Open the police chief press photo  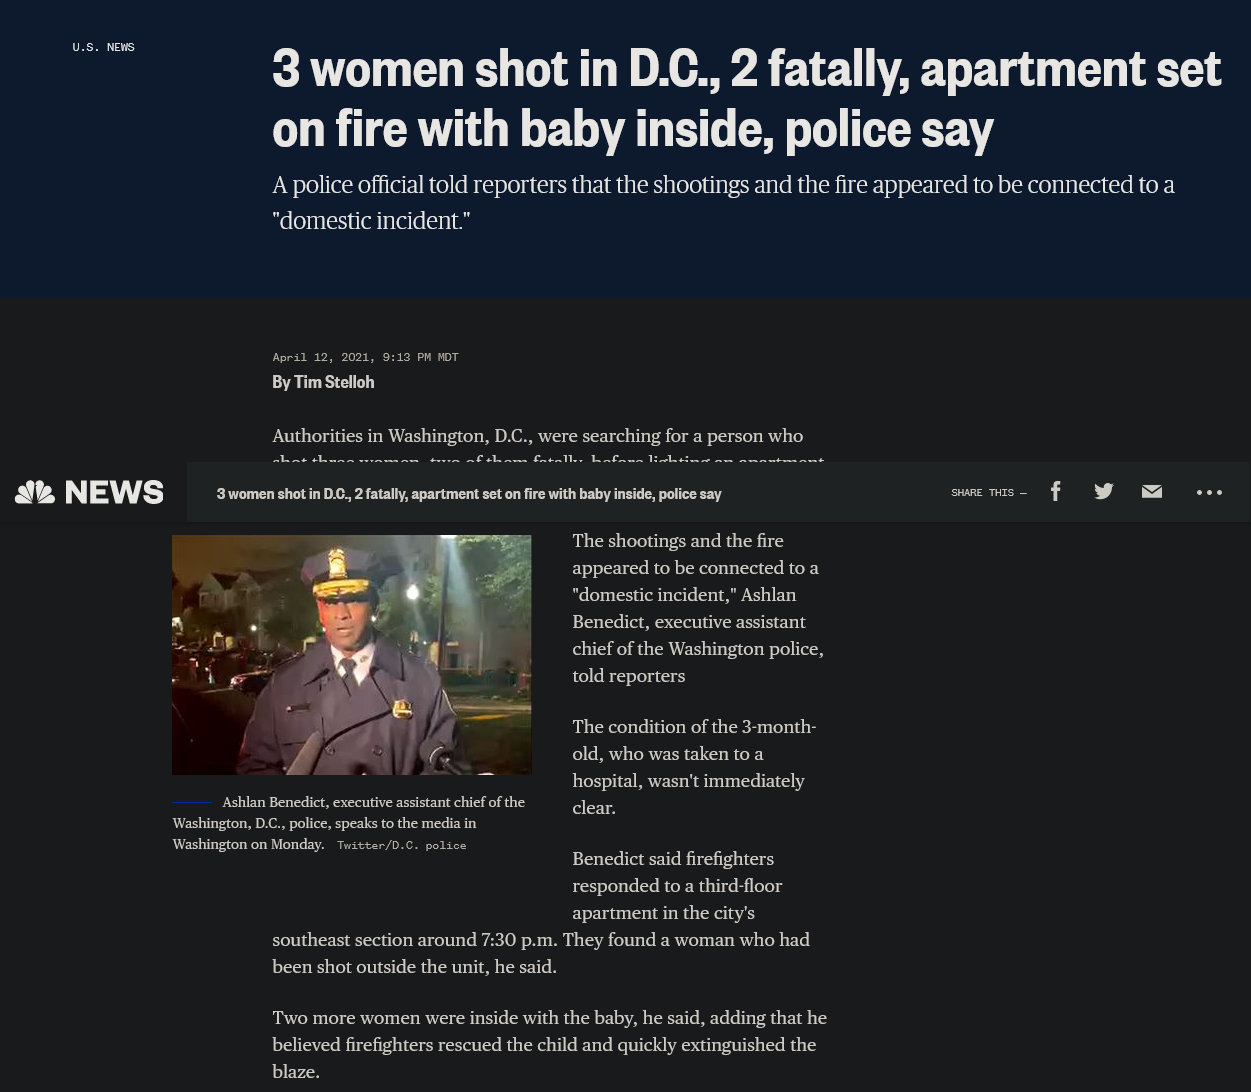(352, 655)
